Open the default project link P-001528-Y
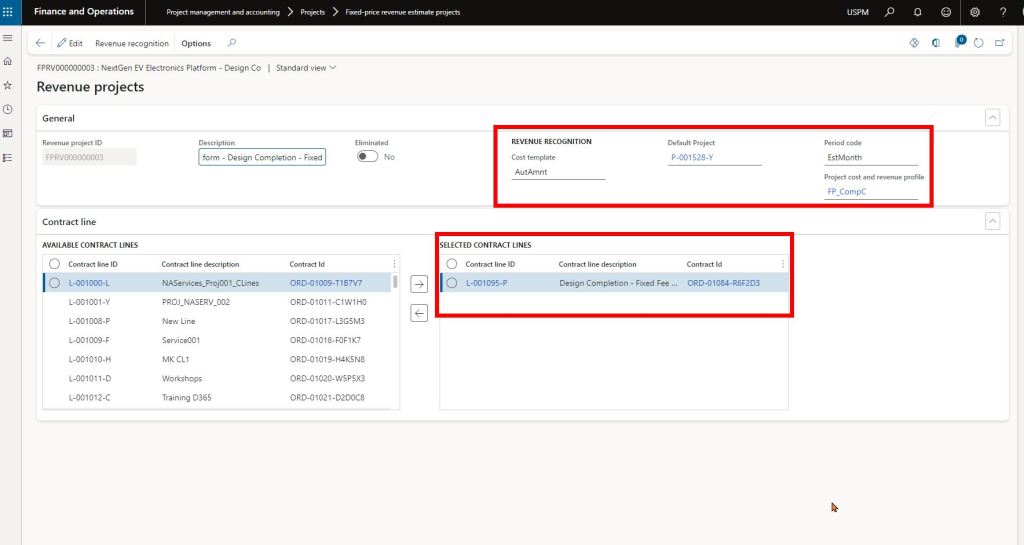Screen dimensions: 1024x545 pos(692,157)
